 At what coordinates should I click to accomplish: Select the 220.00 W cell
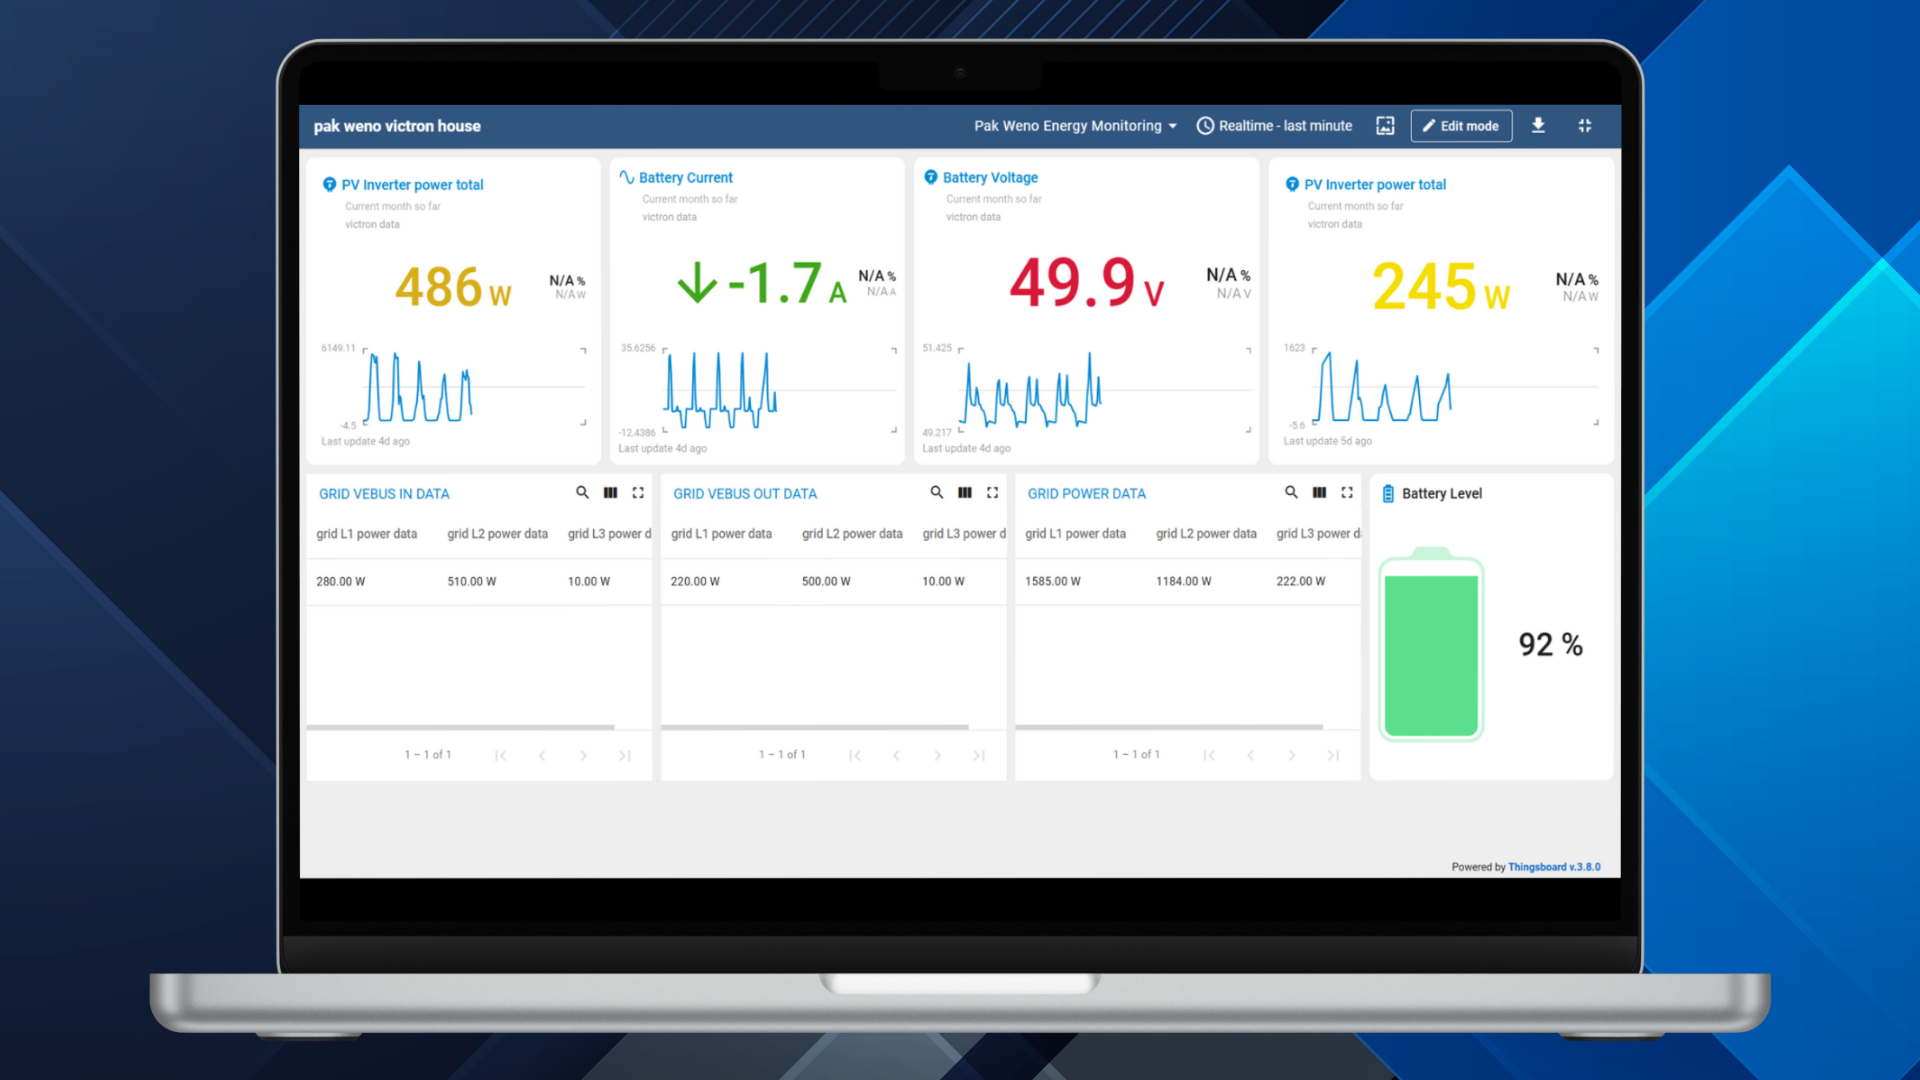pyautogui.click(x=695, y=581)
